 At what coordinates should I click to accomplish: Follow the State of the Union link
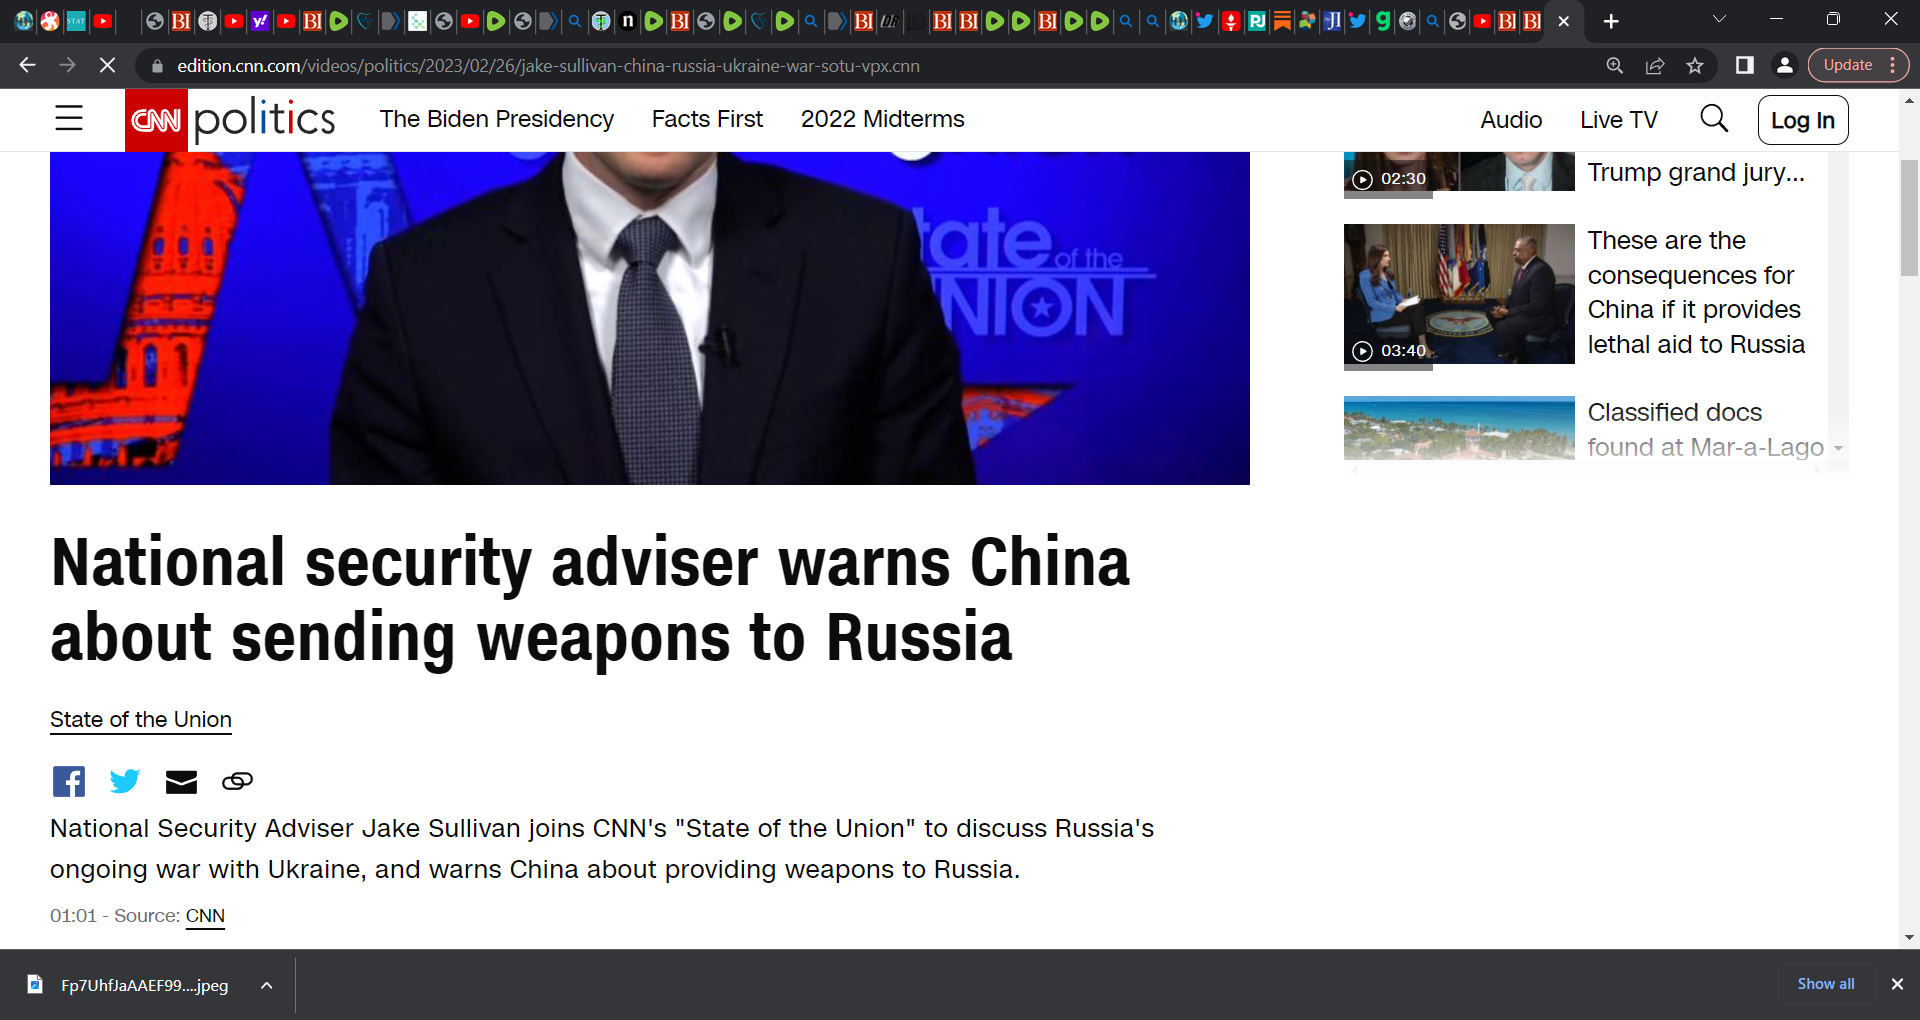tap(141, 720)
